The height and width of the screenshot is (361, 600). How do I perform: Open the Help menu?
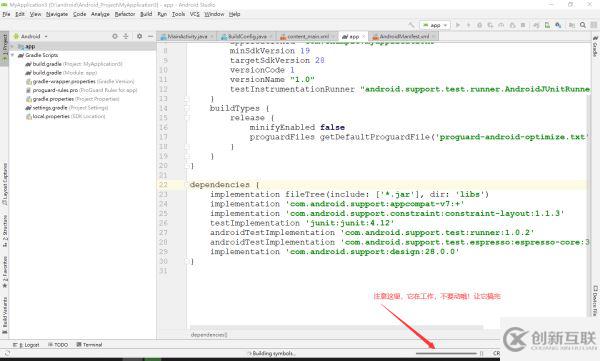(235, 14)
